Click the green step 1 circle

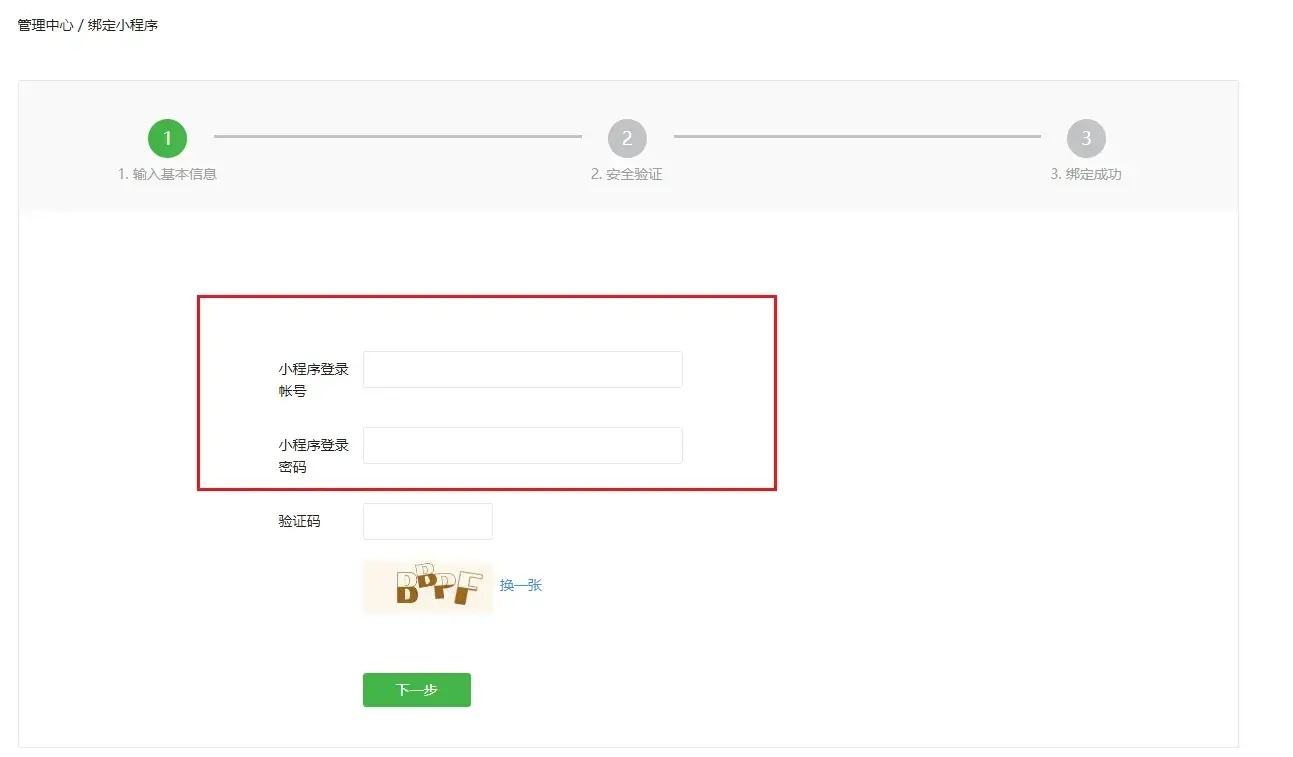(x=167, y=139)
